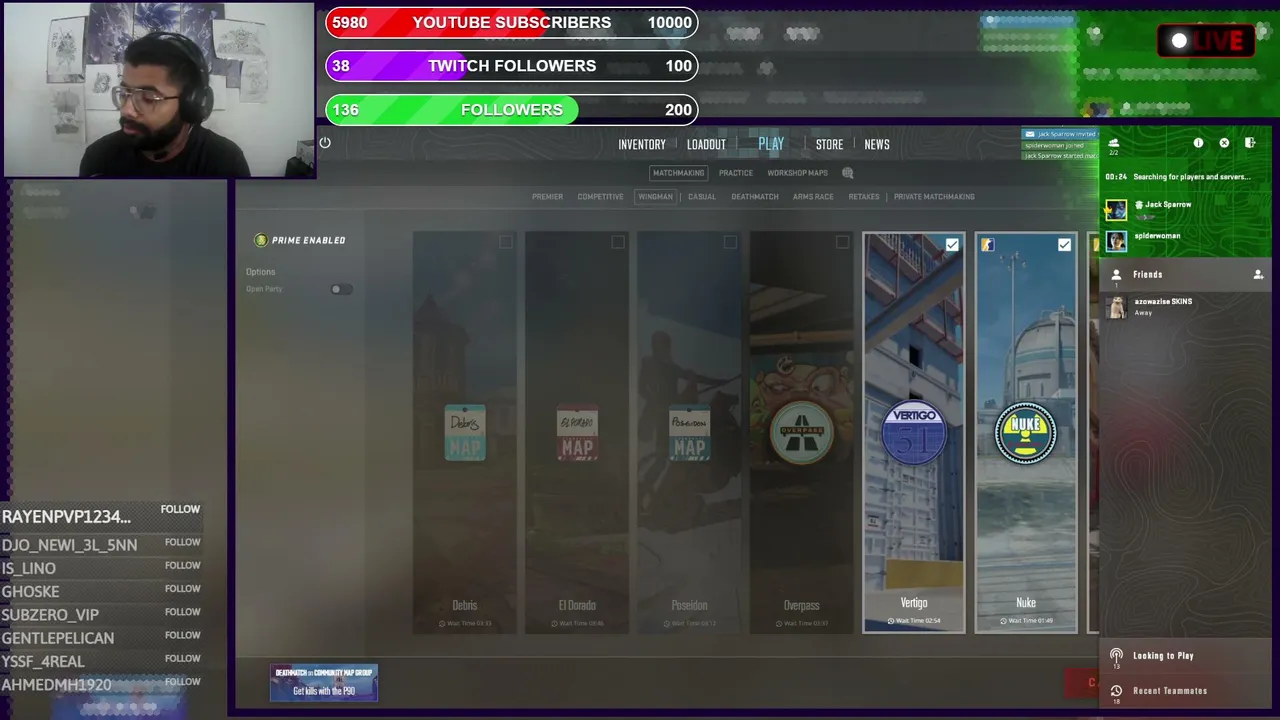
Task: Uncheck the Nuke map checkbox
Action: tap(1064, 245)
